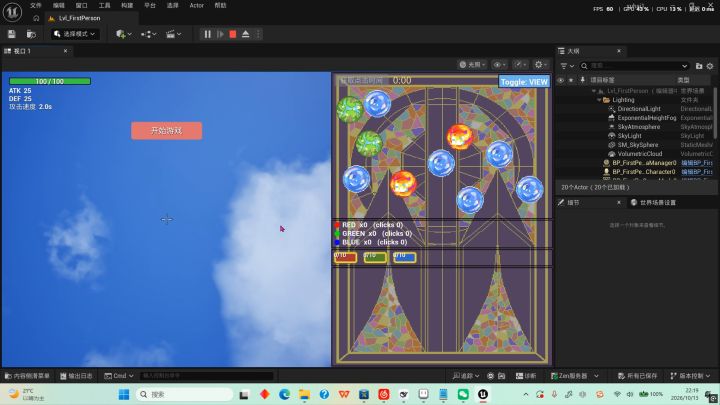
Task: Click the Outliner add folder icon
Action: coord(699,66)
